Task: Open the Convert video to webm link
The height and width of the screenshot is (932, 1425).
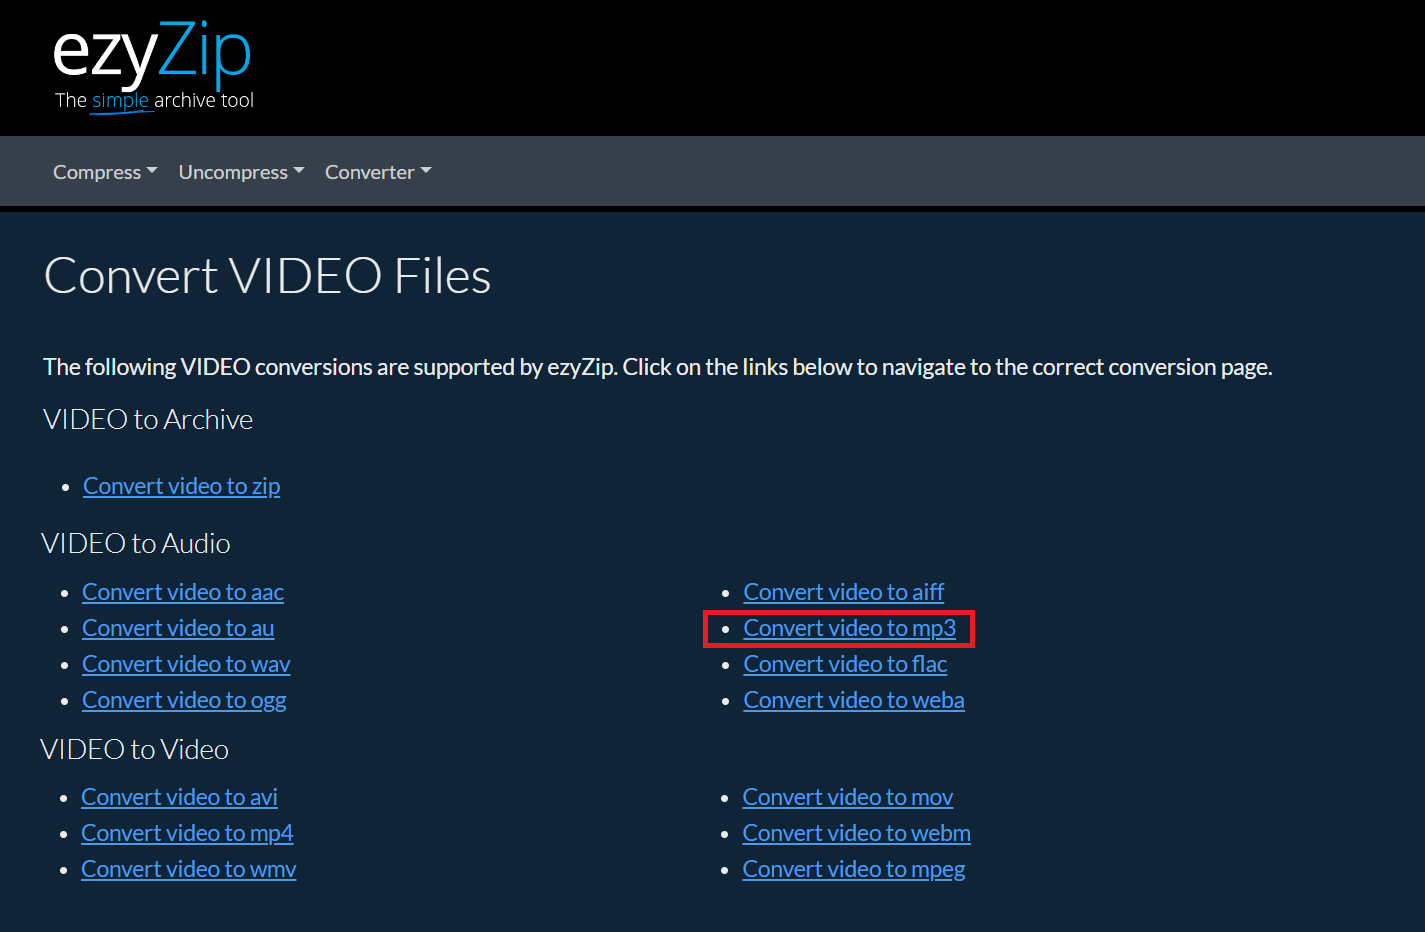Action: 856,833
